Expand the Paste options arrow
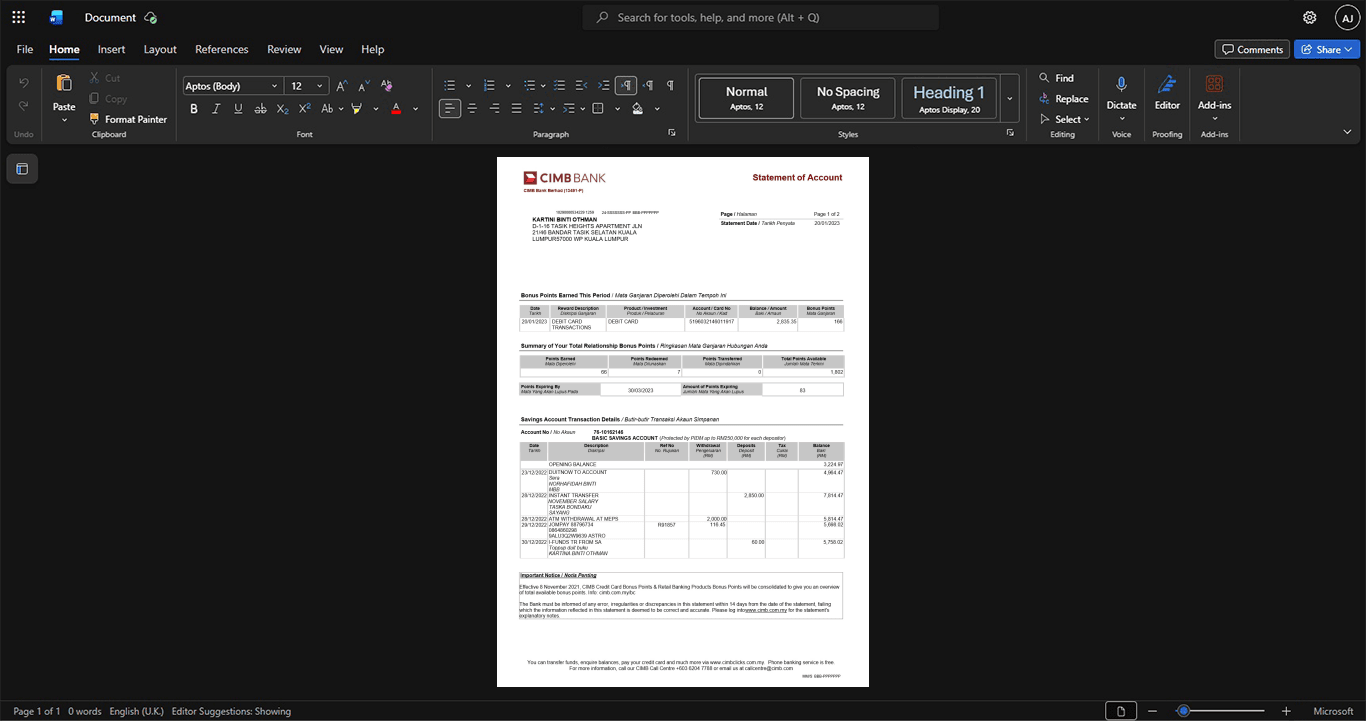 pos(64,120)
